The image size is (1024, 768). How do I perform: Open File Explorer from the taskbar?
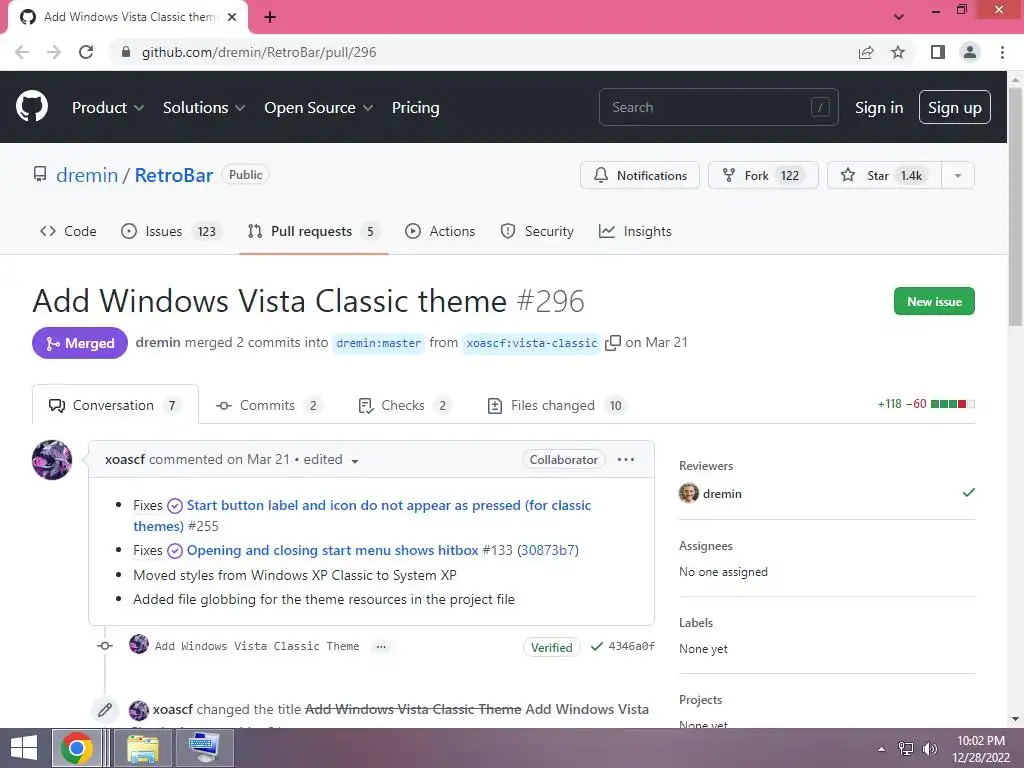click(142, 748)
